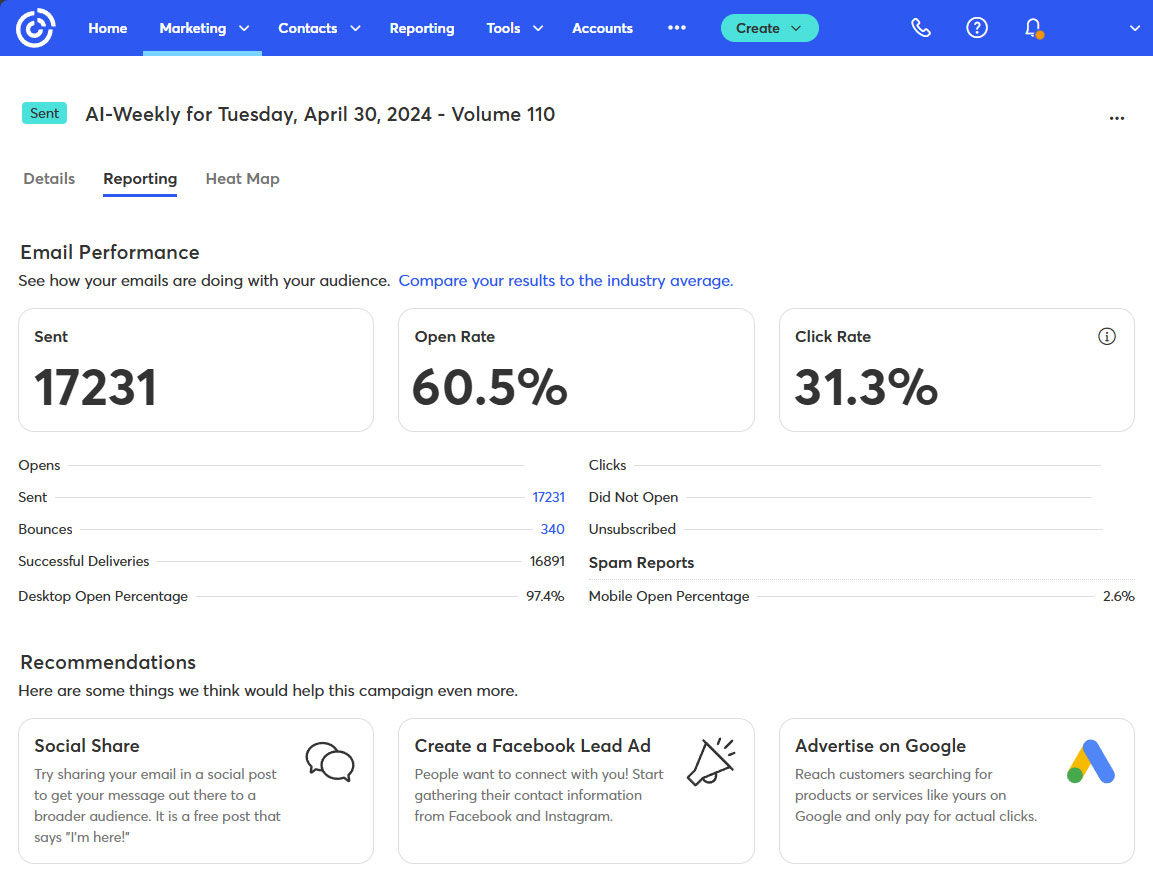Click the Constant Contact logo icon

[35, 28]
